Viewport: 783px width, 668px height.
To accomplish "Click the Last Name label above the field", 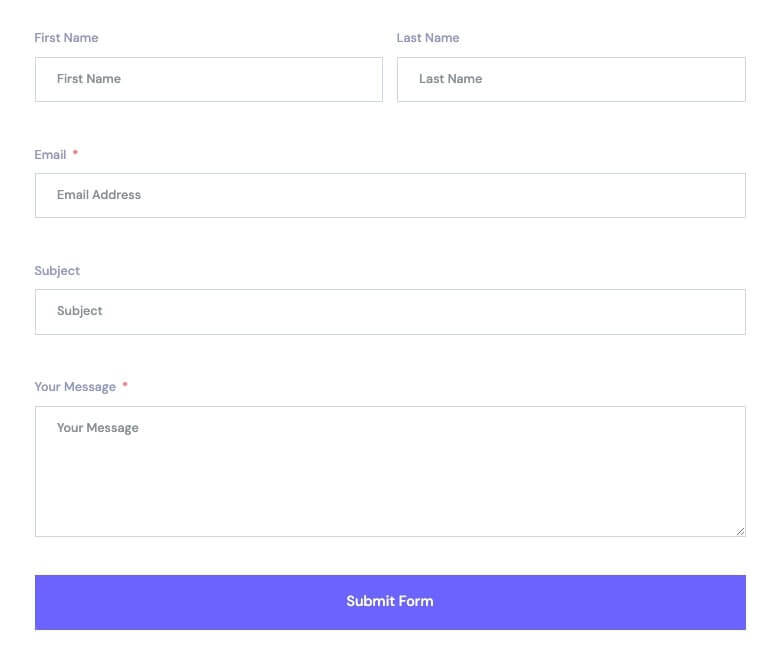I will (x=428, y=38).
